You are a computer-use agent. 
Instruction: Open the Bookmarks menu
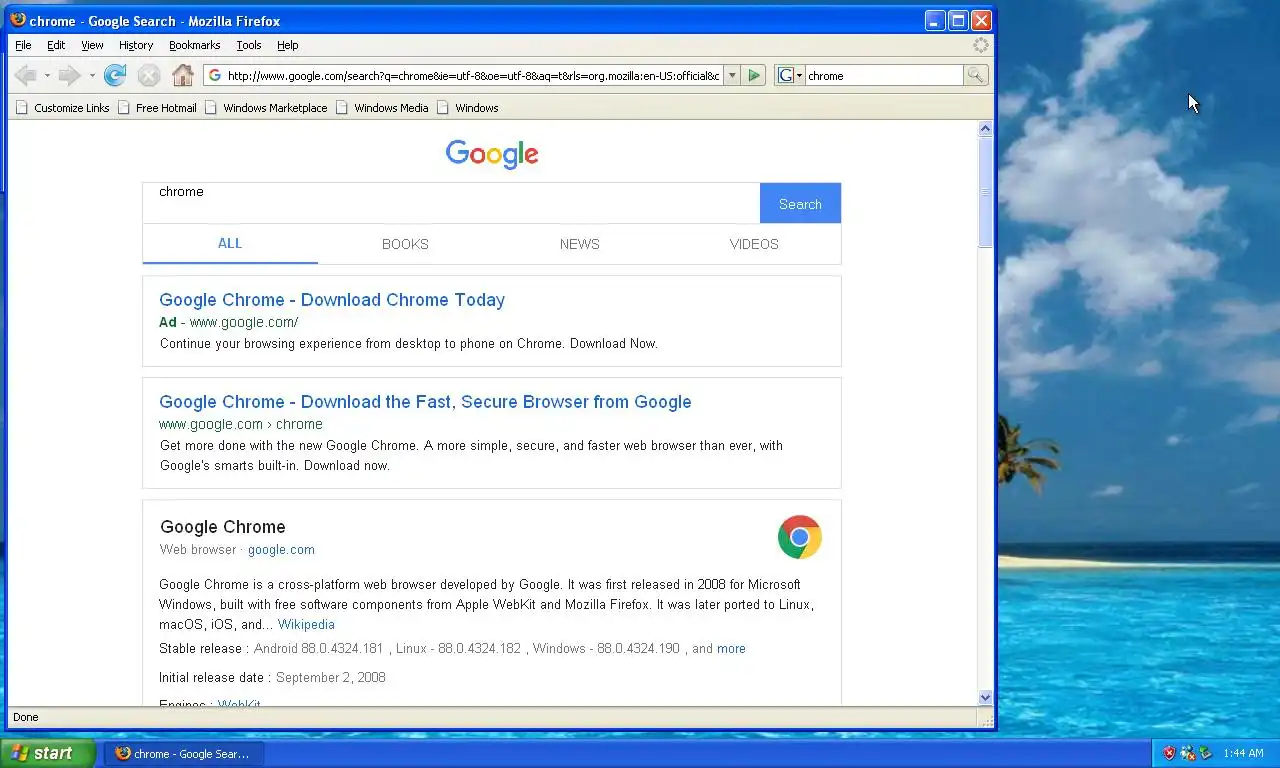point(194,45)
